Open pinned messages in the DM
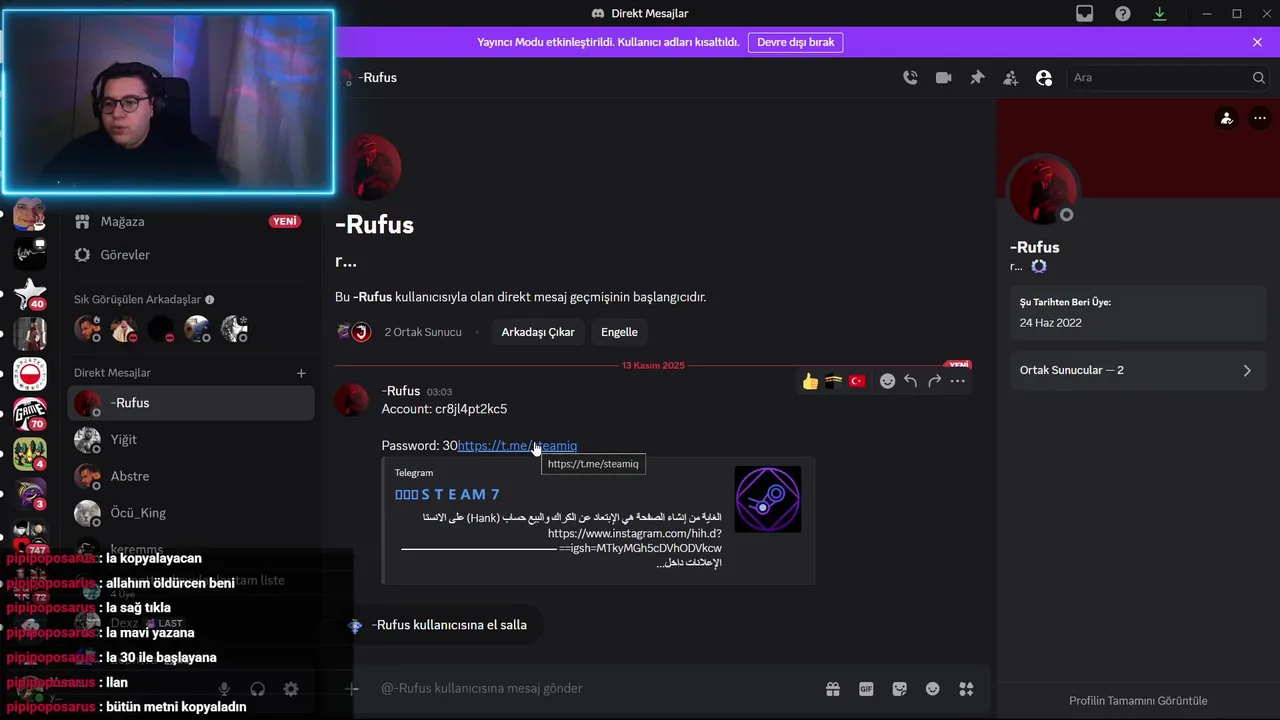1280x720 pixels. pos(977,77)
